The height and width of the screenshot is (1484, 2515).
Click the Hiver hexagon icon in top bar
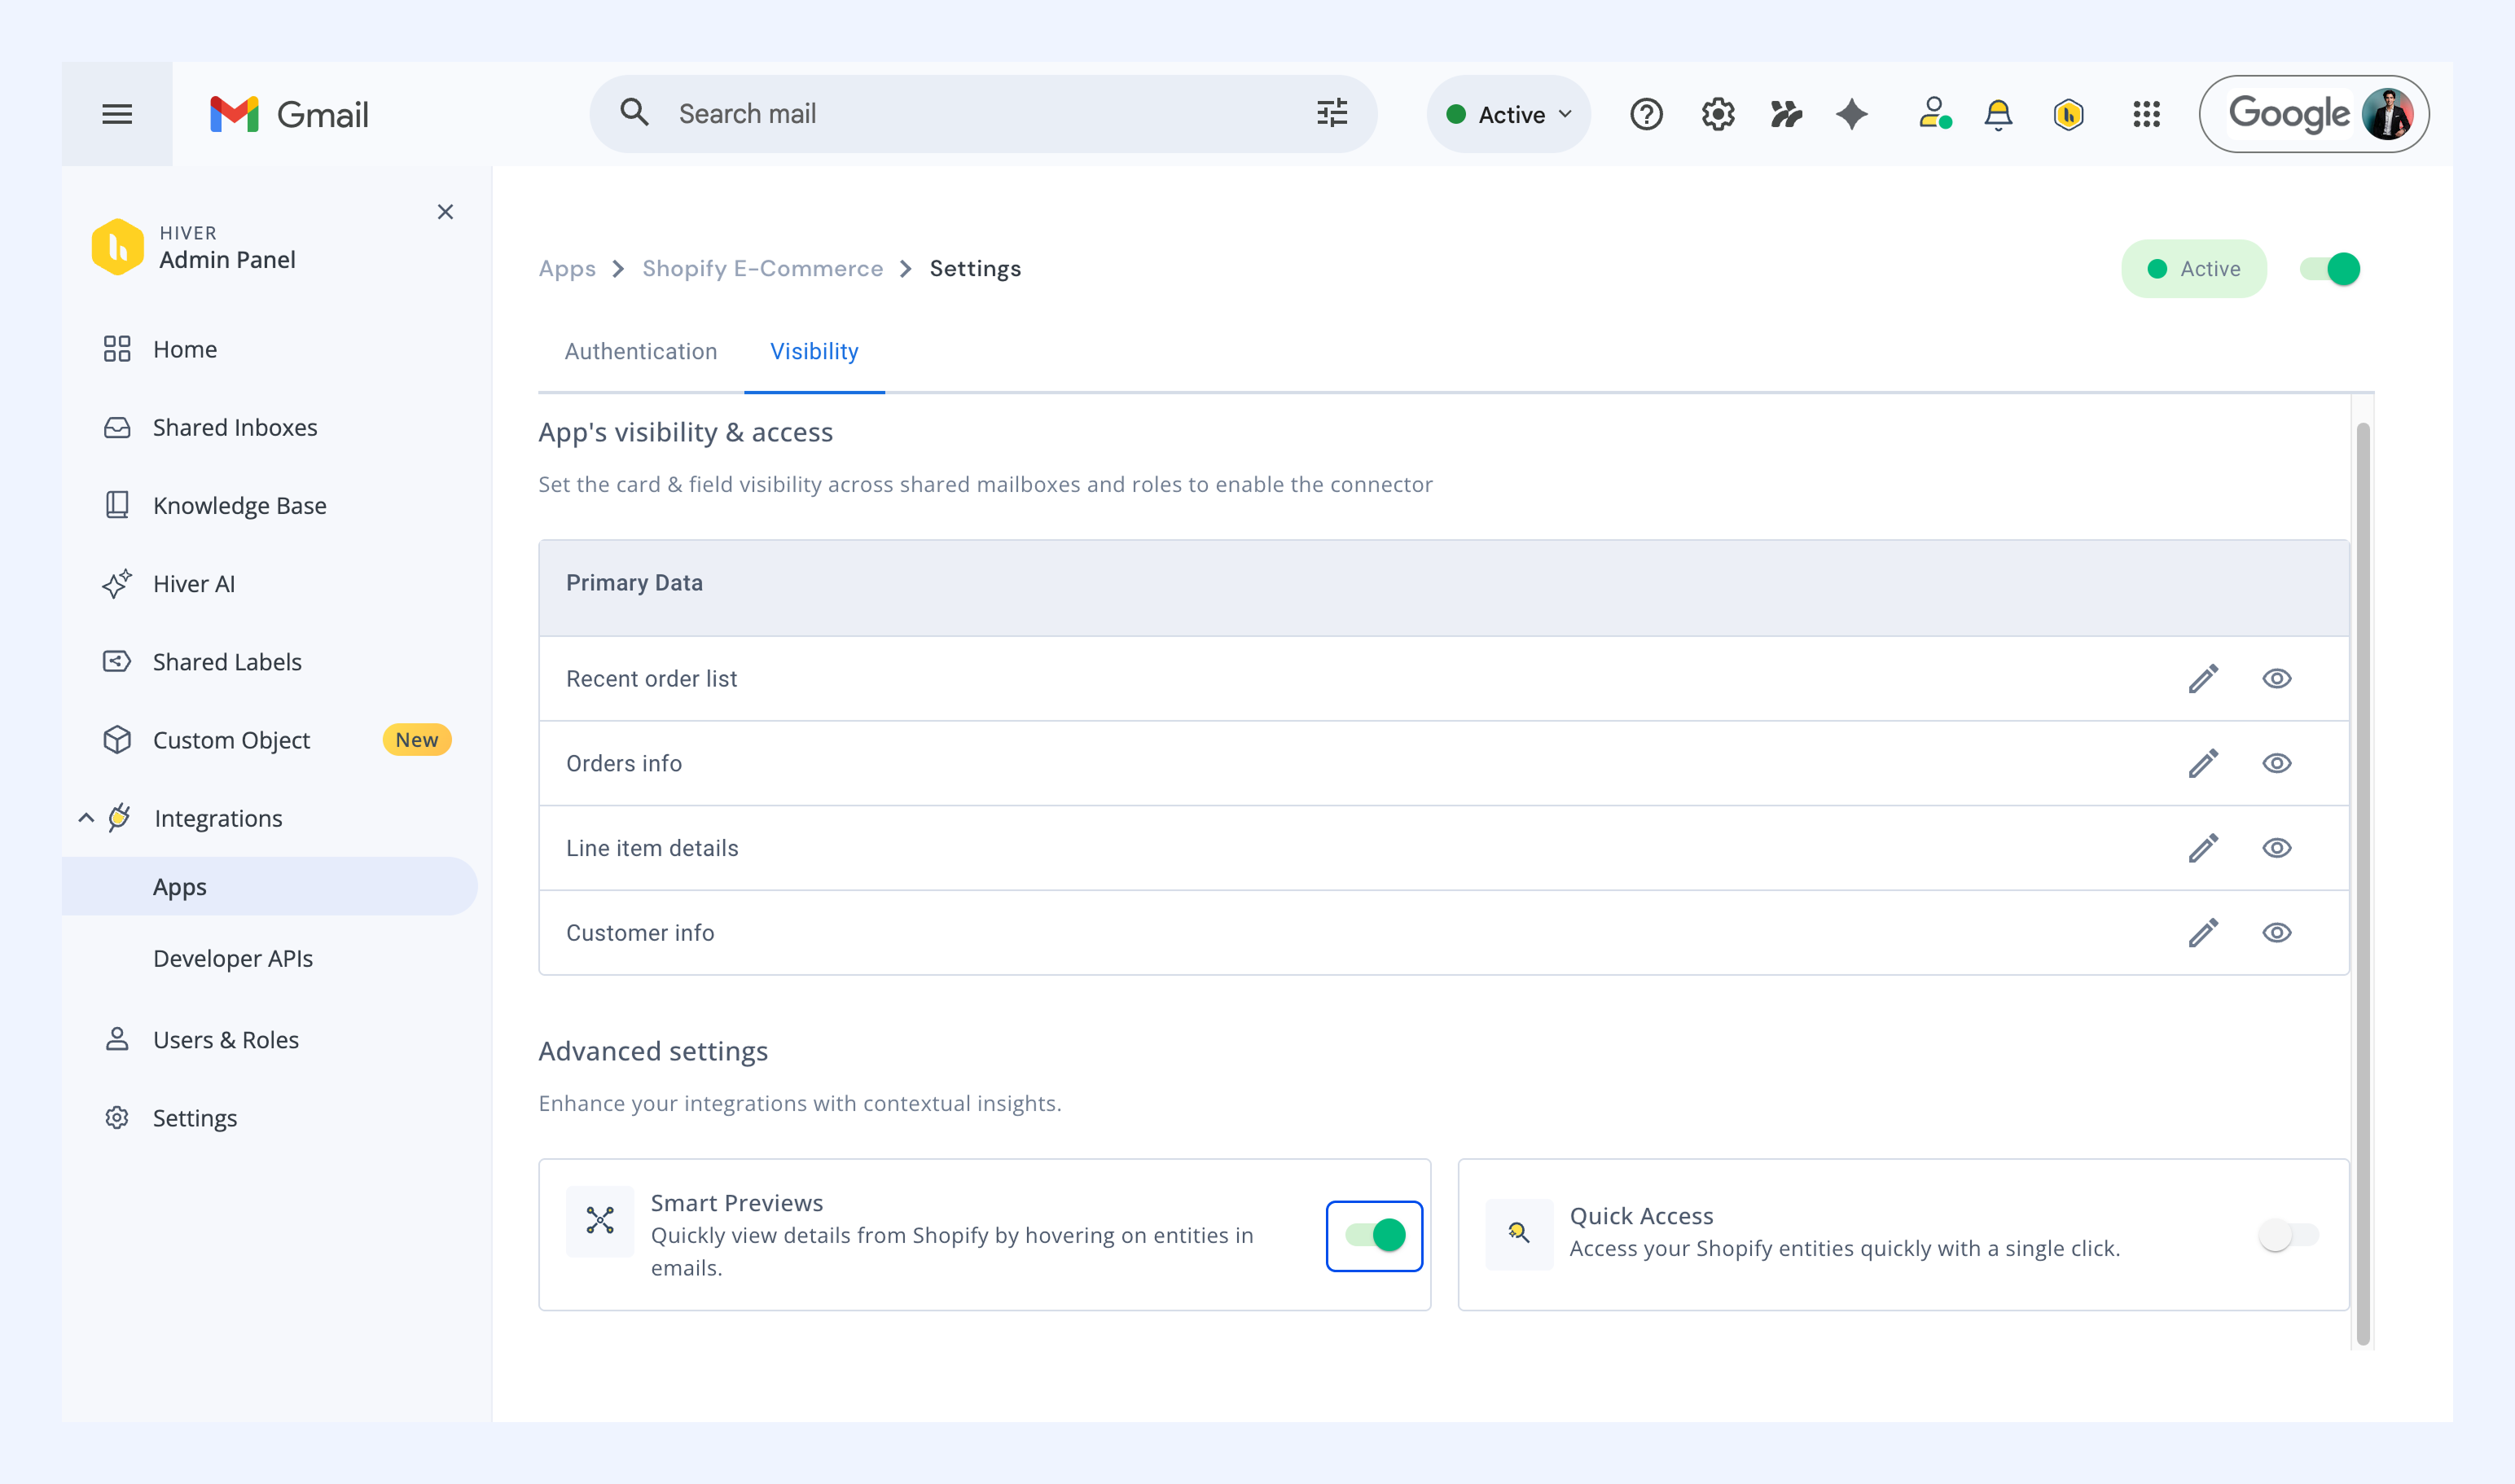click(x=2068, y=115)
